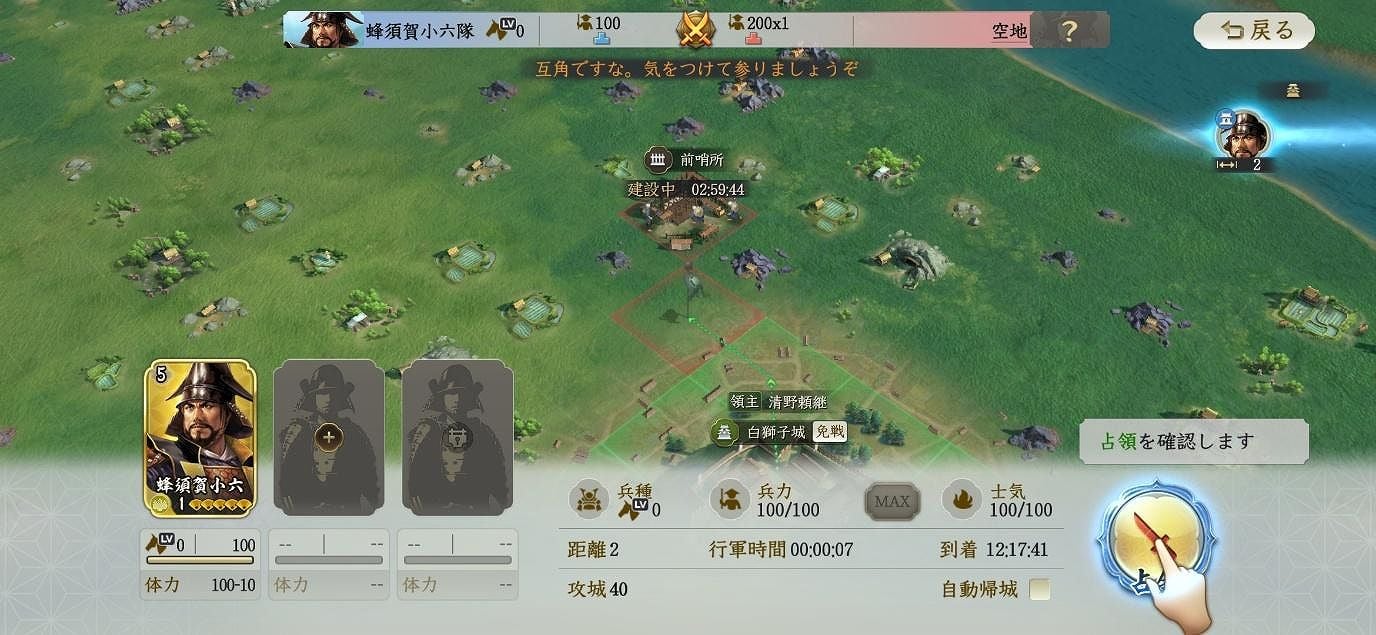Tap the 兵種 samurai helmet icon
The height and width of the screenshot is (635, 1376).
tap(589, 500)
